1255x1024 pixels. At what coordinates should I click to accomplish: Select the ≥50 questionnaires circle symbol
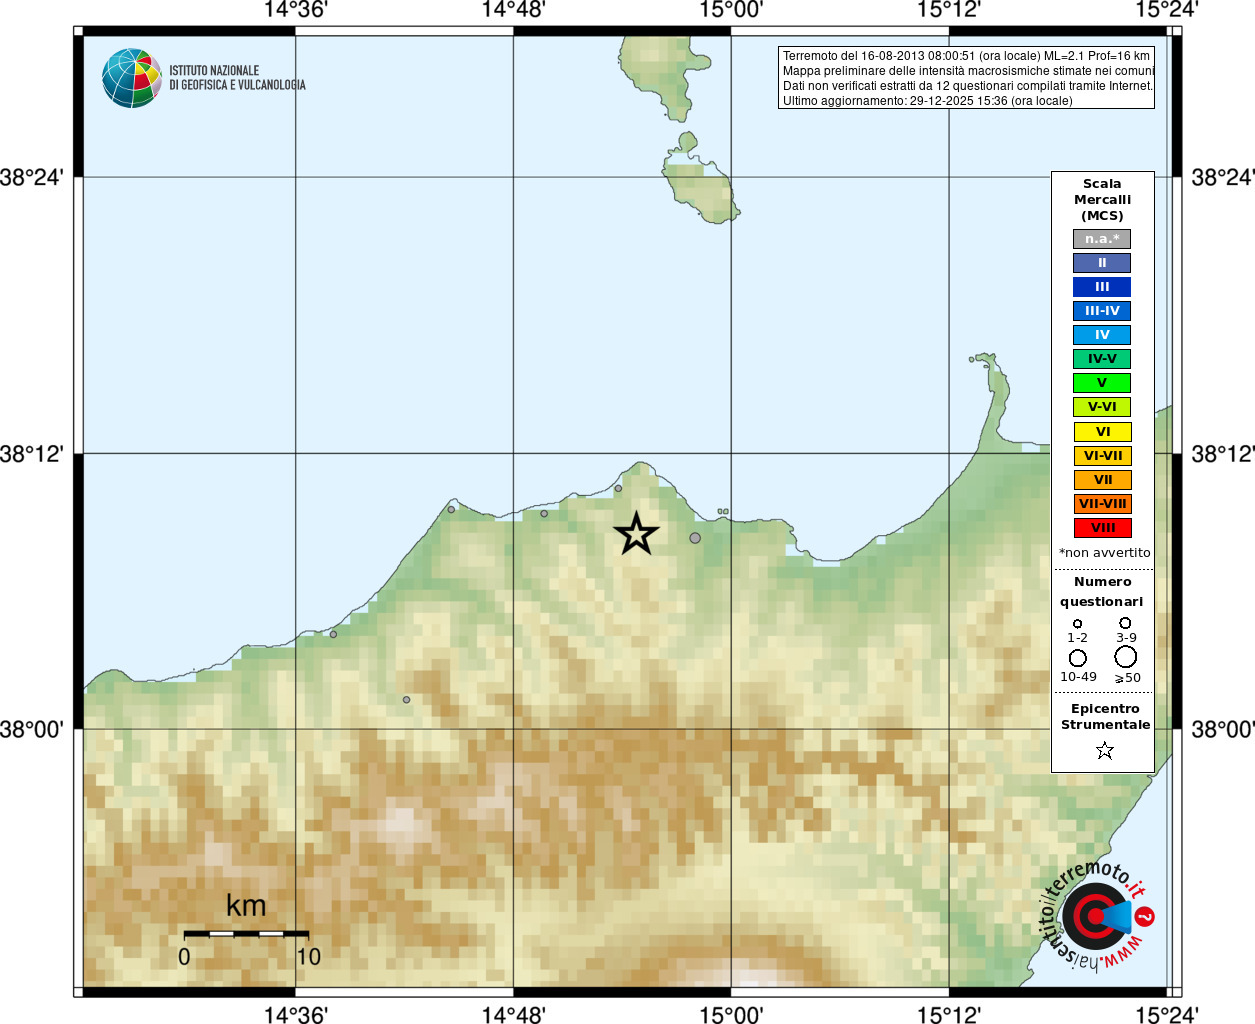tap(1126, 657)
